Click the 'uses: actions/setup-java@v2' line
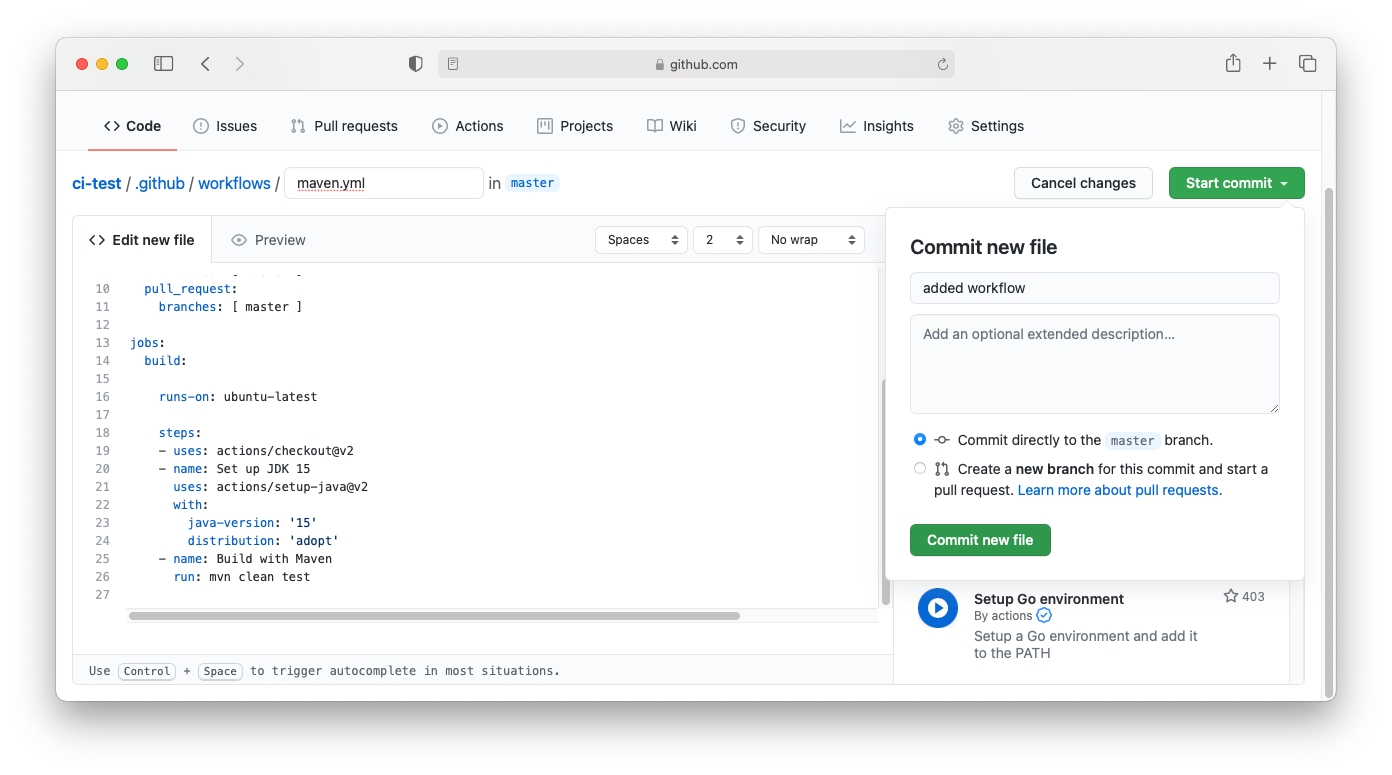Image resolution: width=1392 pixels, height=775 pixels. (271, 487)
